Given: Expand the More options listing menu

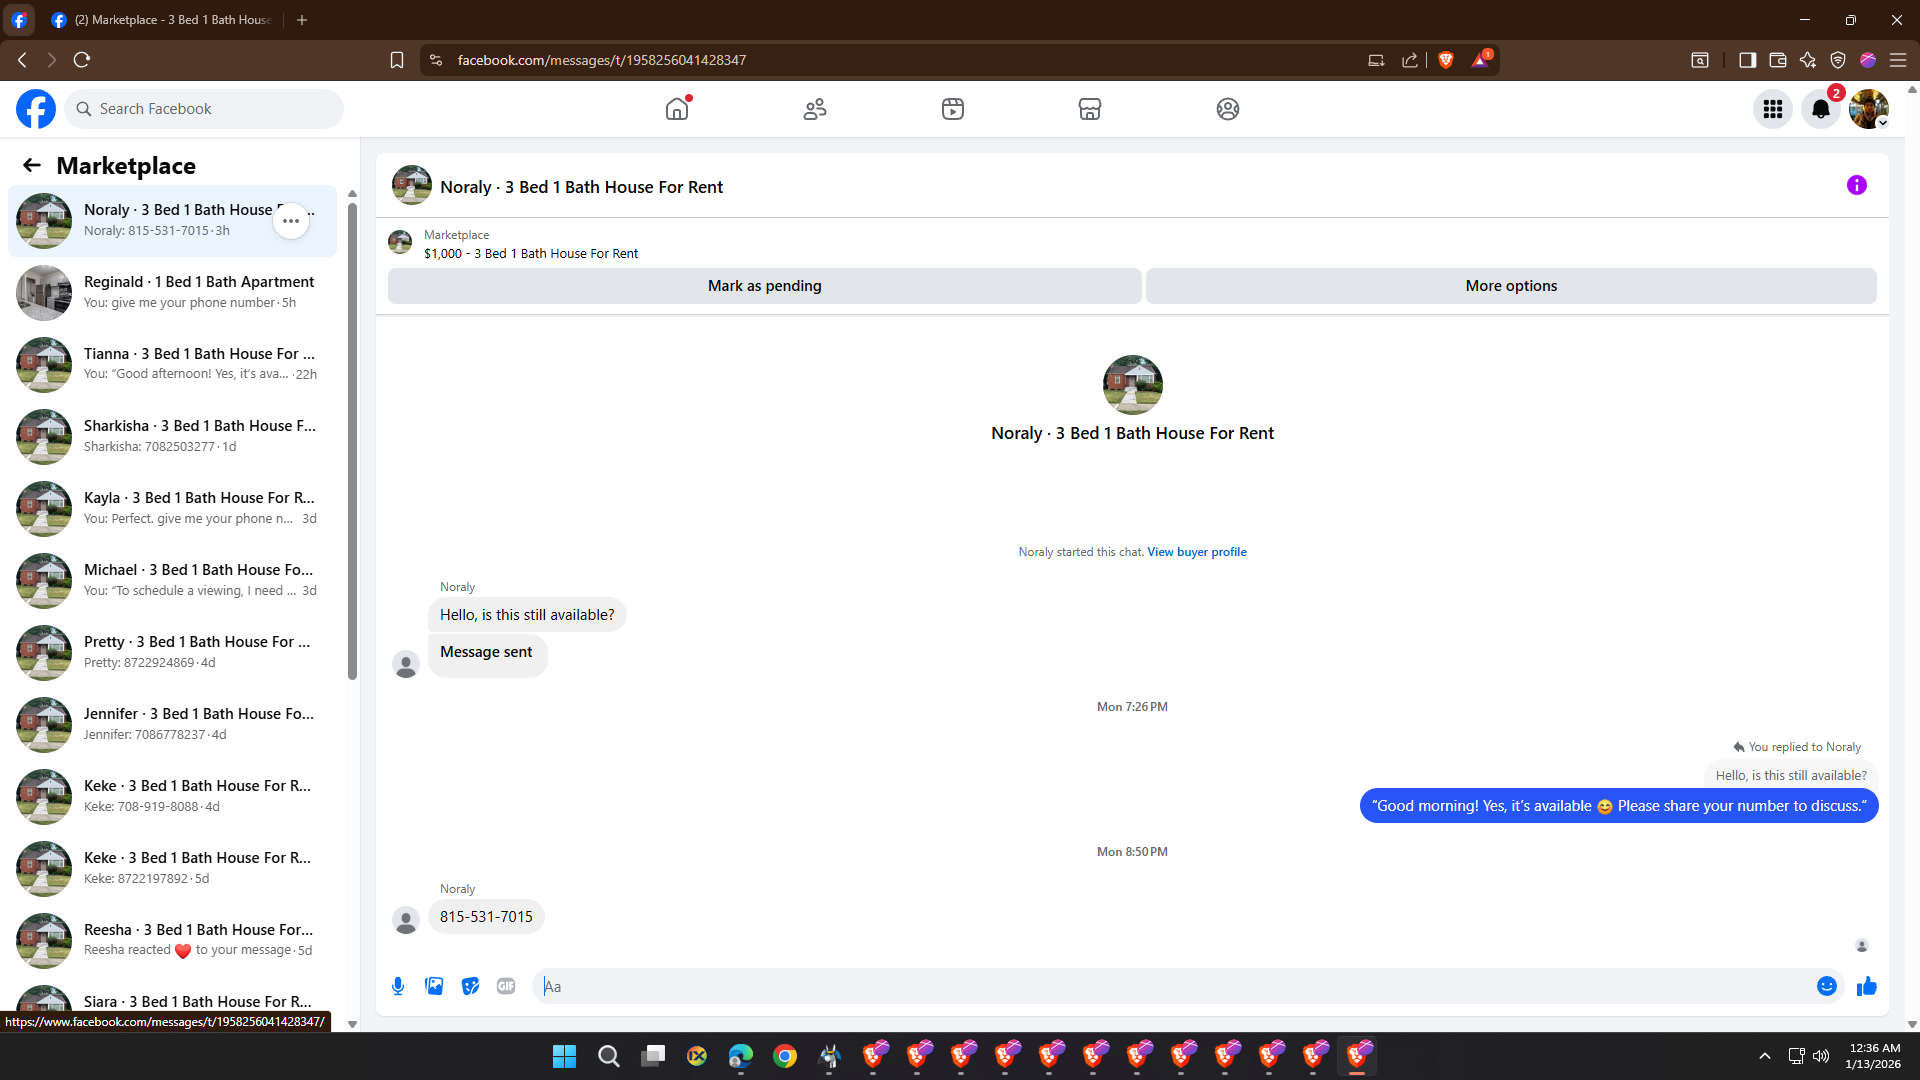Looking at the screenshot, I should [1510, 286].
